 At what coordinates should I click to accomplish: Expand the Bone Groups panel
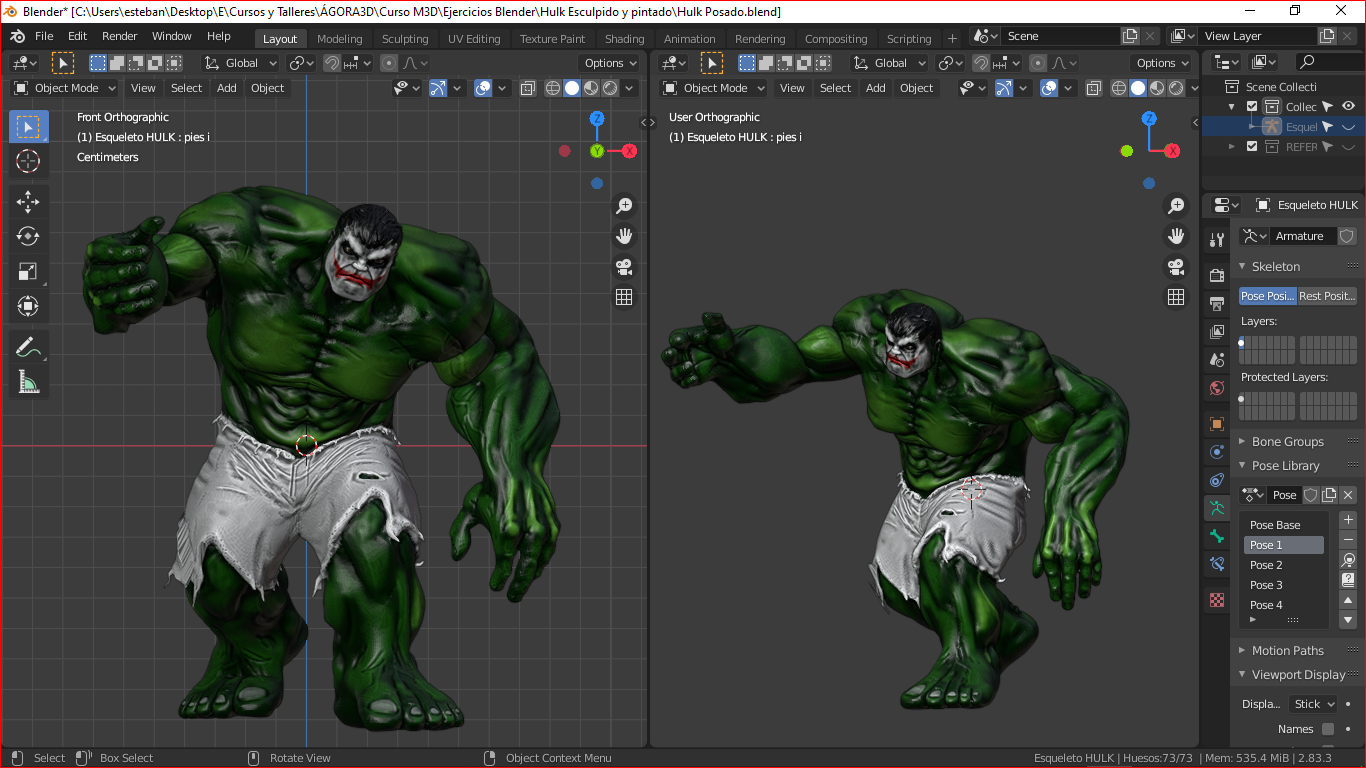point(1290,441)
